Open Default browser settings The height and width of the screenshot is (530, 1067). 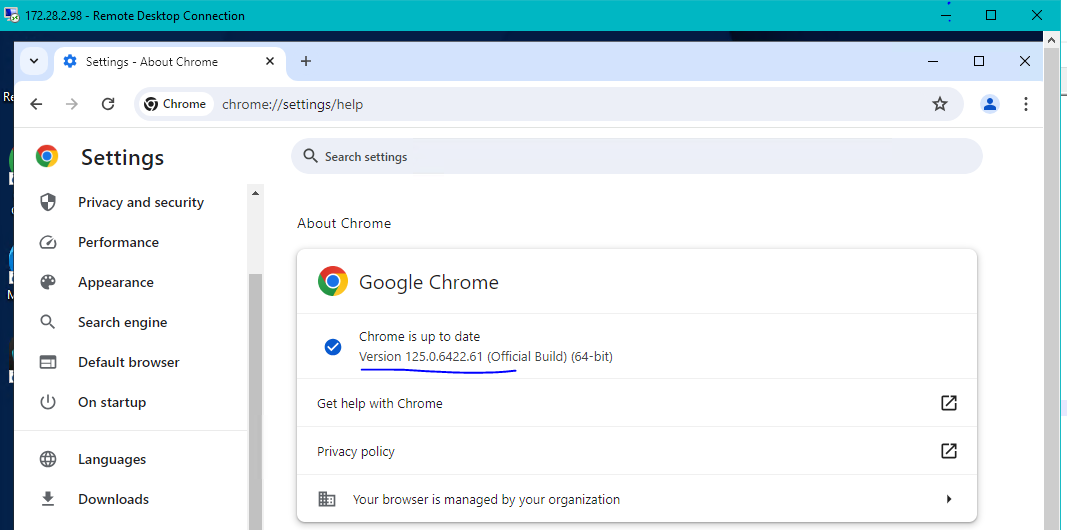(x=131, y=362)
